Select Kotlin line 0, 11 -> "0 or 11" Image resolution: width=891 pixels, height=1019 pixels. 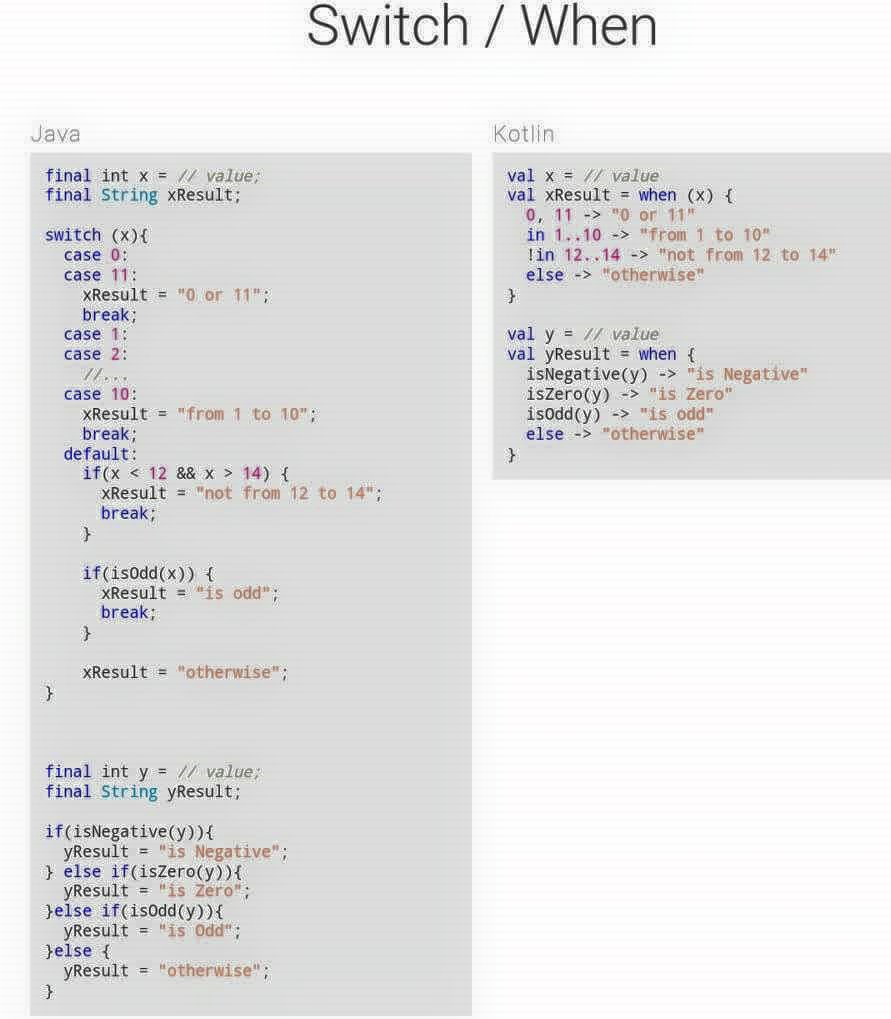pyautogui.click(x=610, y=215)
